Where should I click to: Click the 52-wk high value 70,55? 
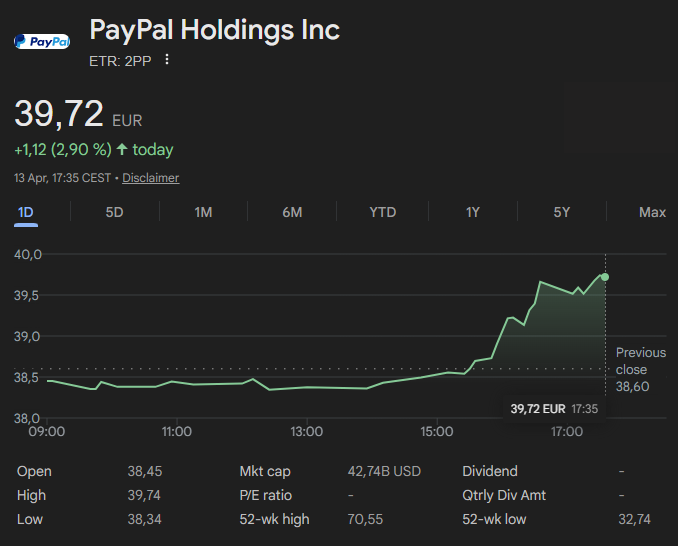coord(365,519)
